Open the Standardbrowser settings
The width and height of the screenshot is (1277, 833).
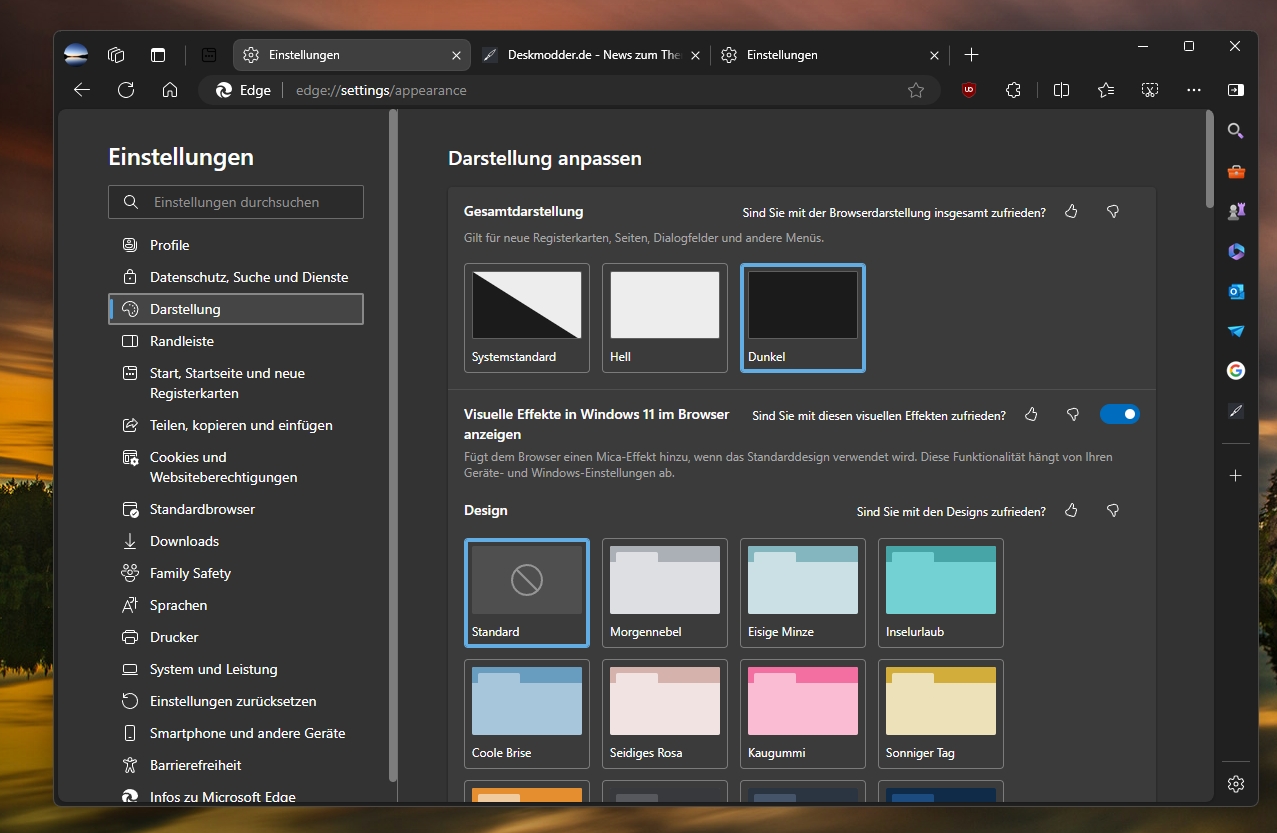pyautogui.click(x=235, y=509)
